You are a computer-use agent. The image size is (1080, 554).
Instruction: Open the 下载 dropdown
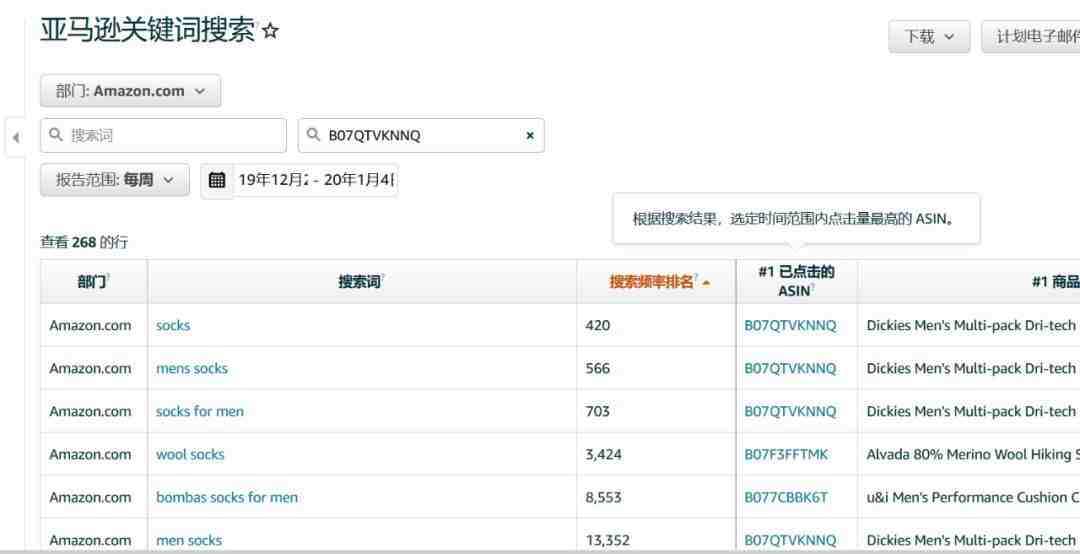point(929,37)
